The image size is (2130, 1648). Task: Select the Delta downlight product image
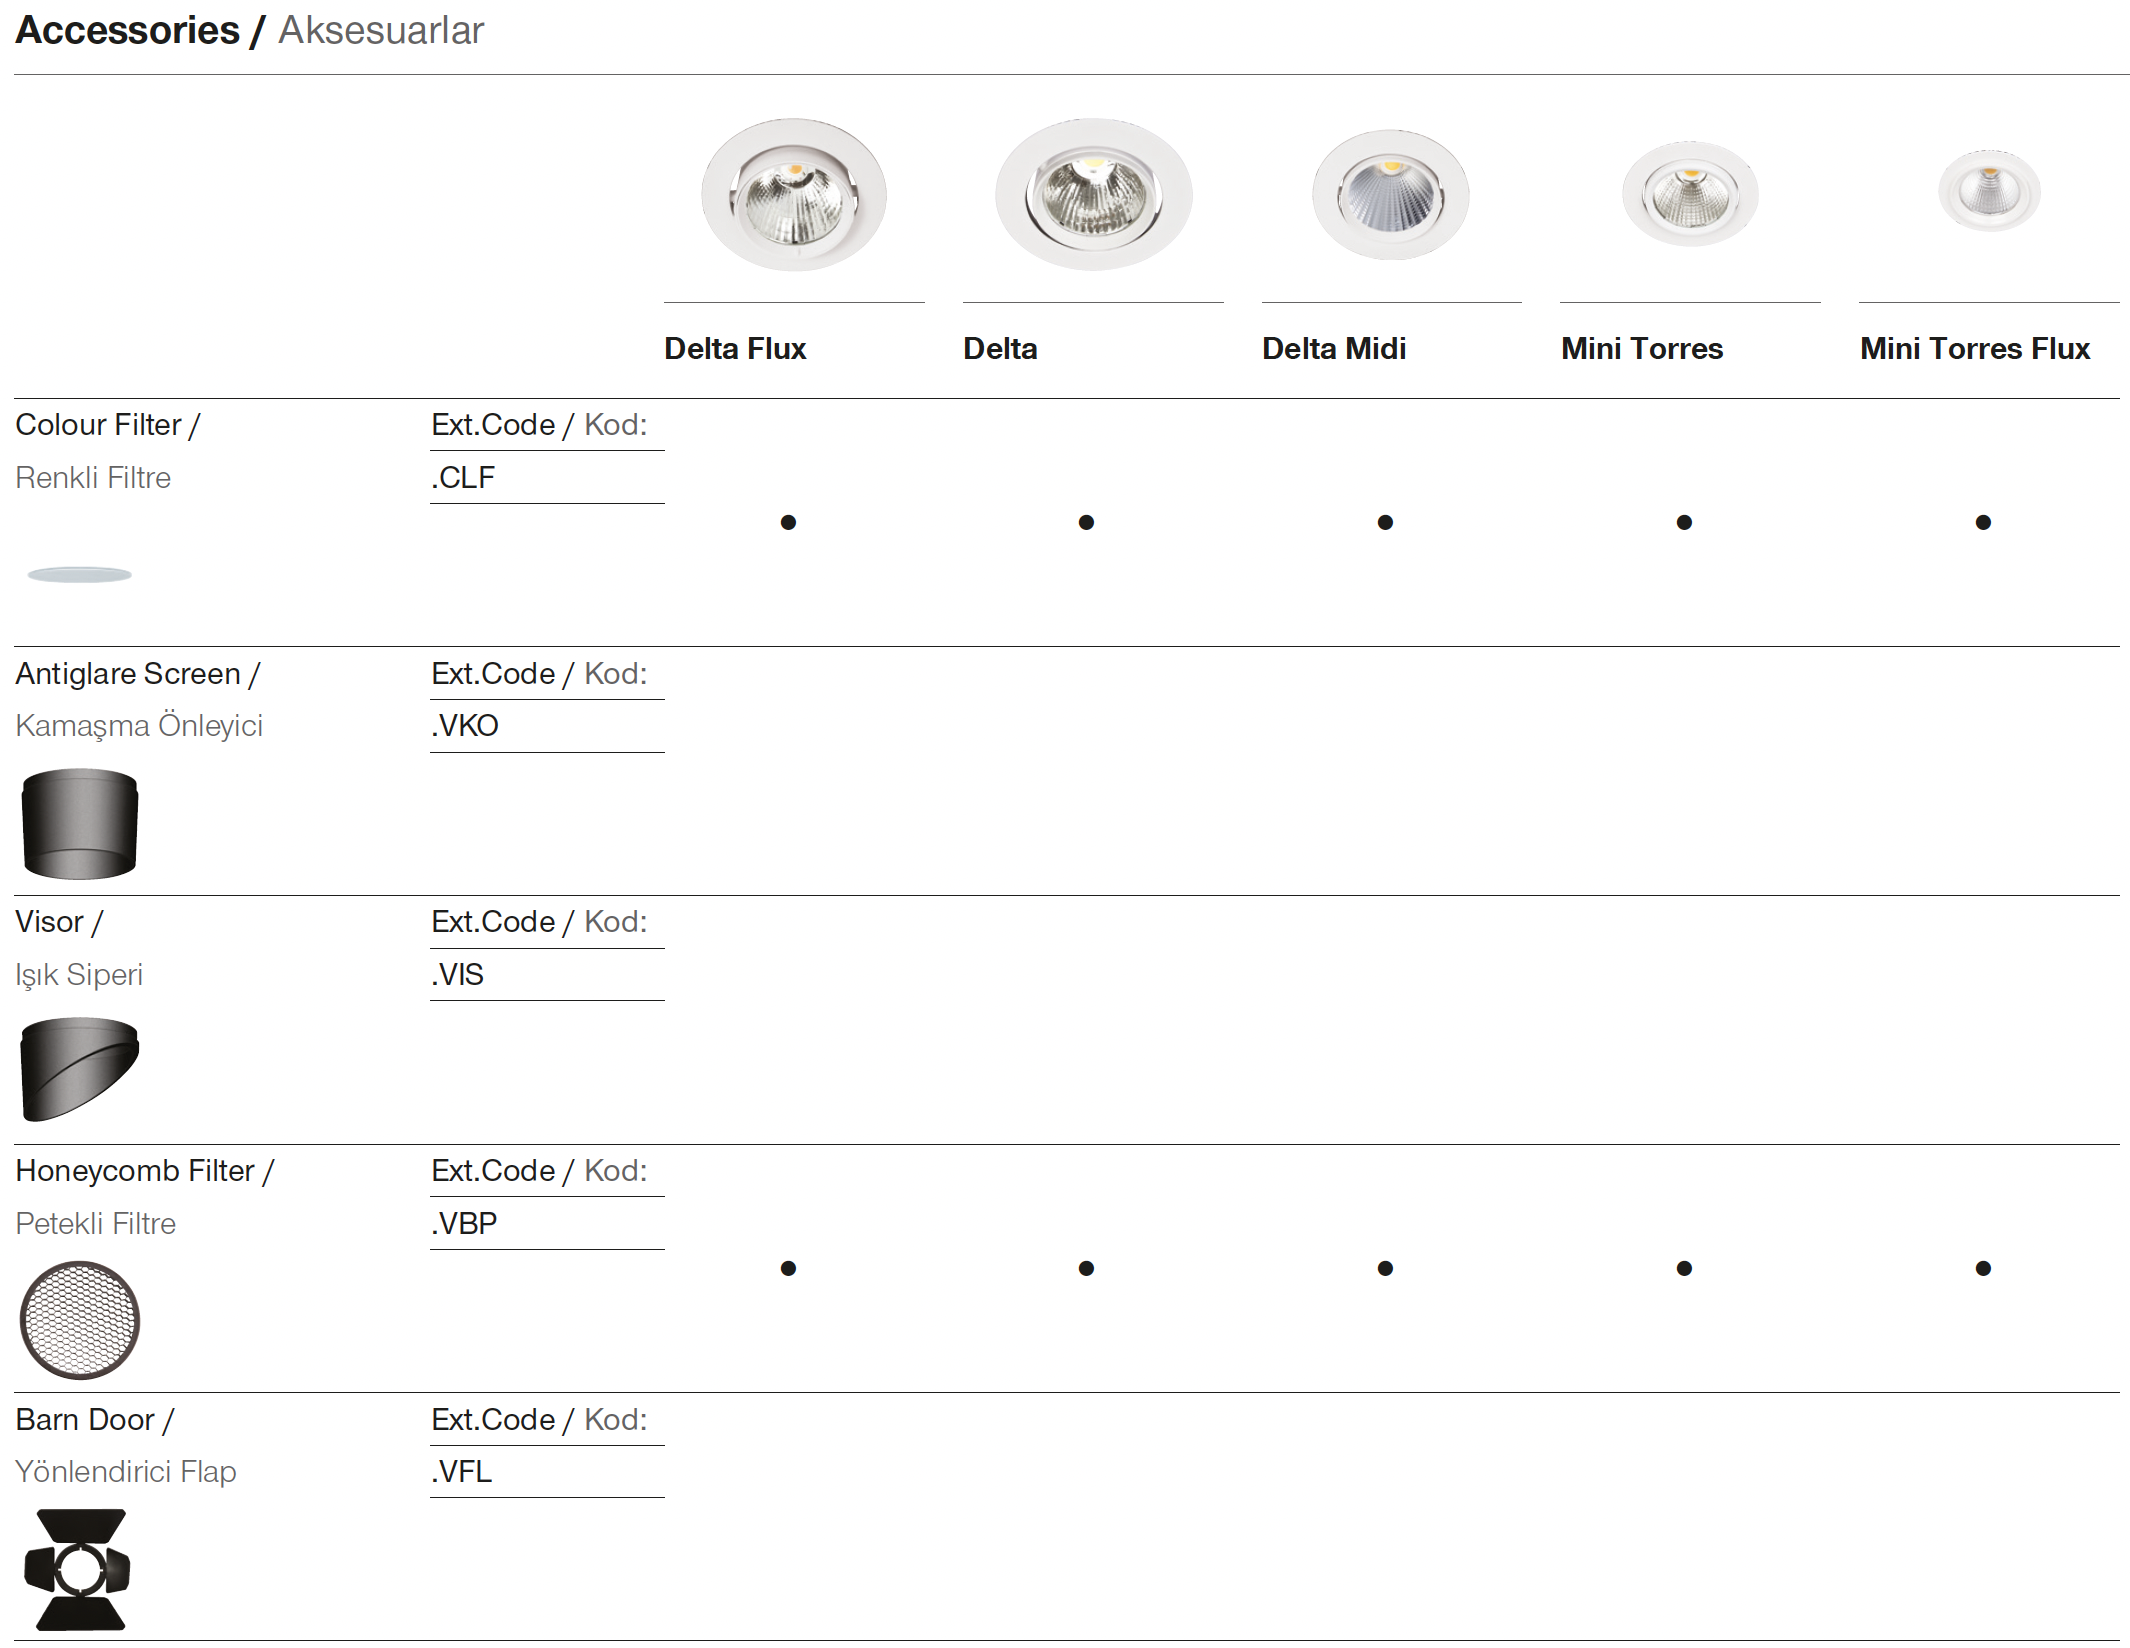[1093, 195]
